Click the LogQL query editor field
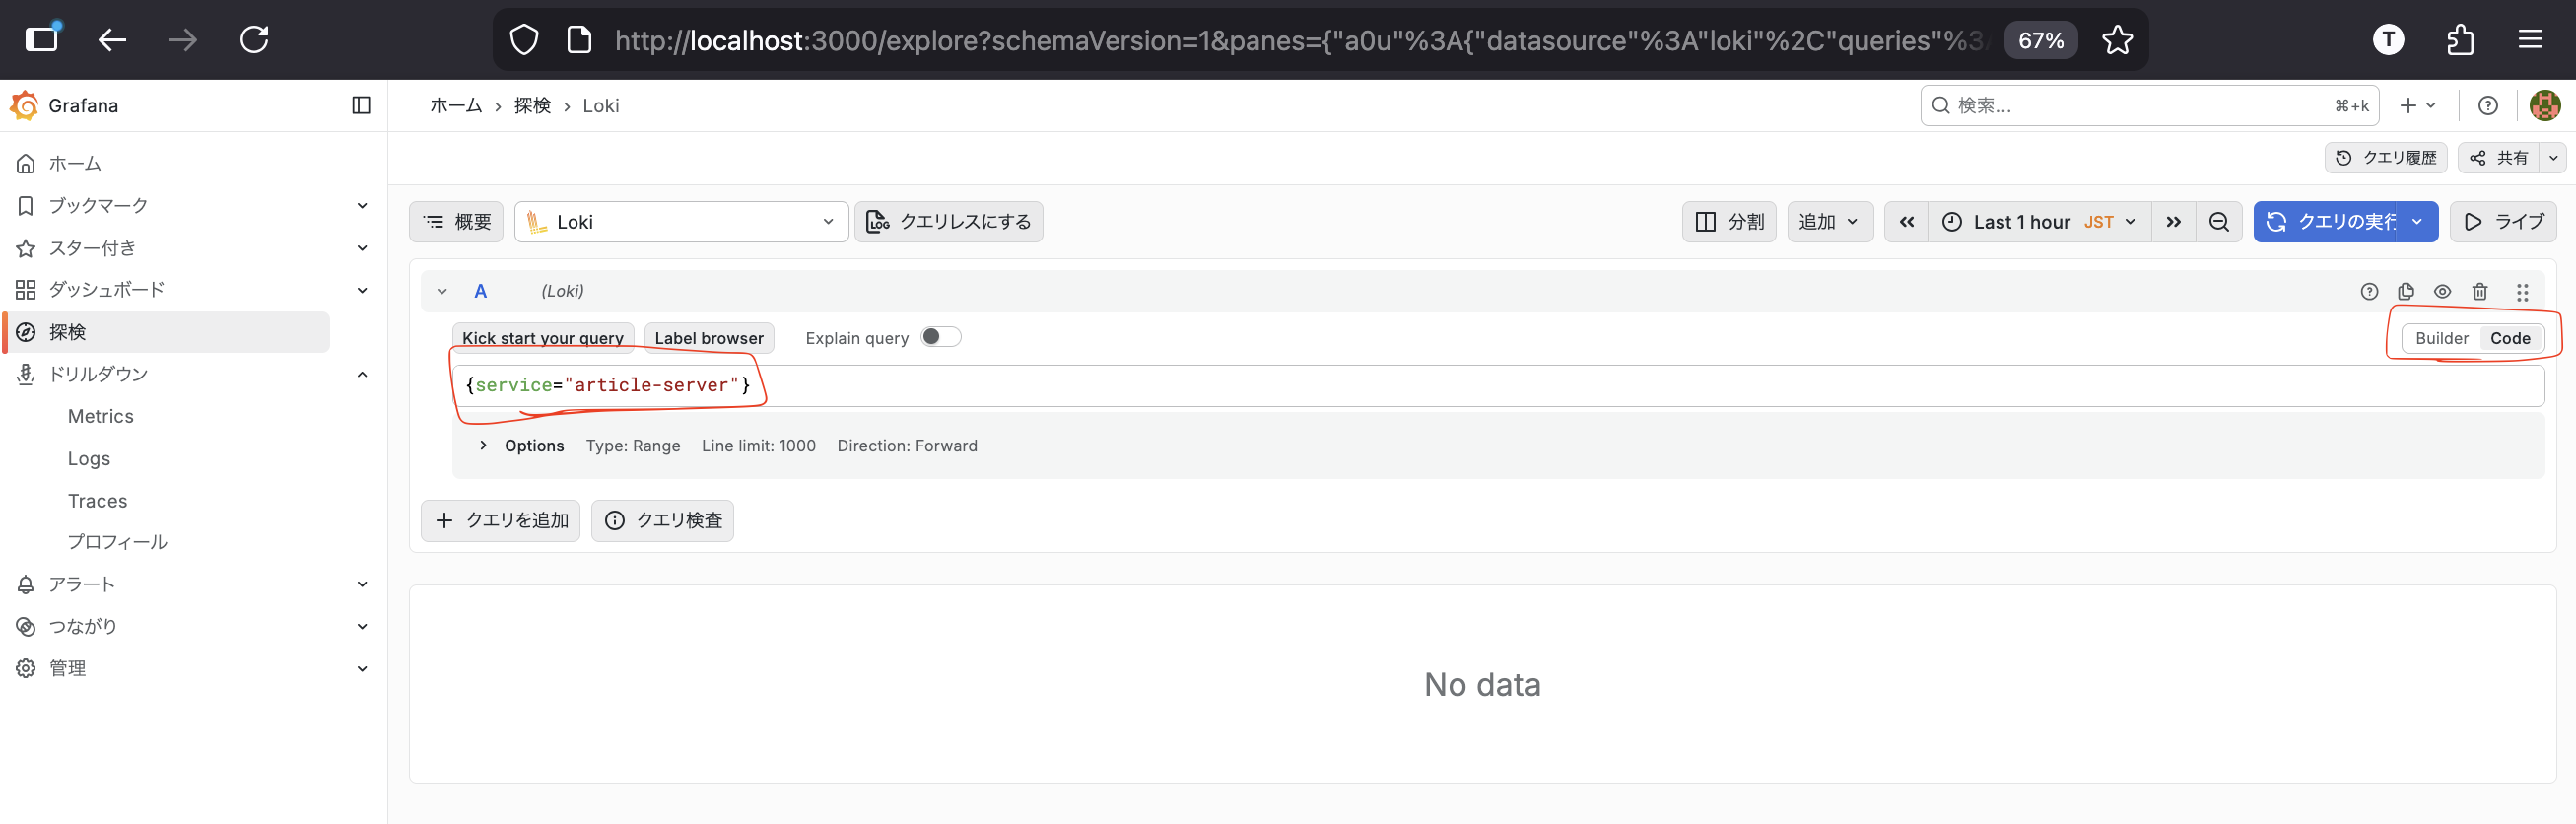This screenshot has width=2576, height=824. coord(1497,385)
